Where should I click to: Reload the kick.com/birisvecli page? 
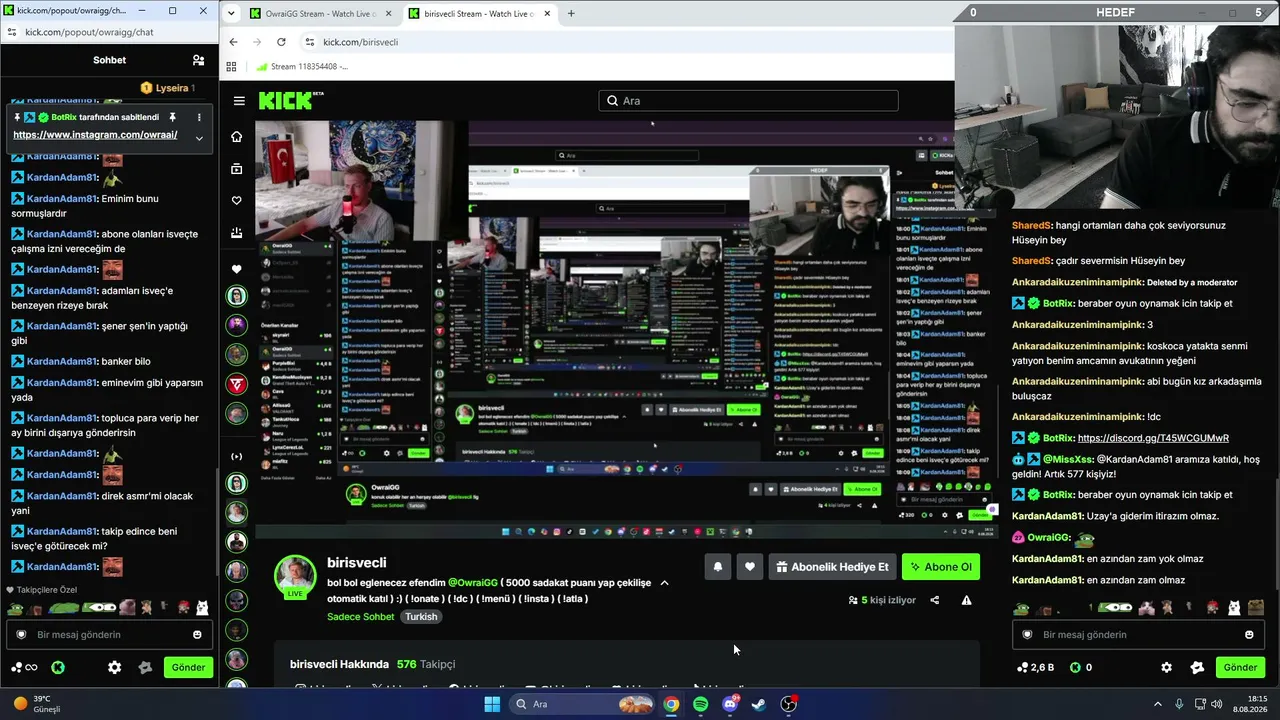[x=281, y=42]
